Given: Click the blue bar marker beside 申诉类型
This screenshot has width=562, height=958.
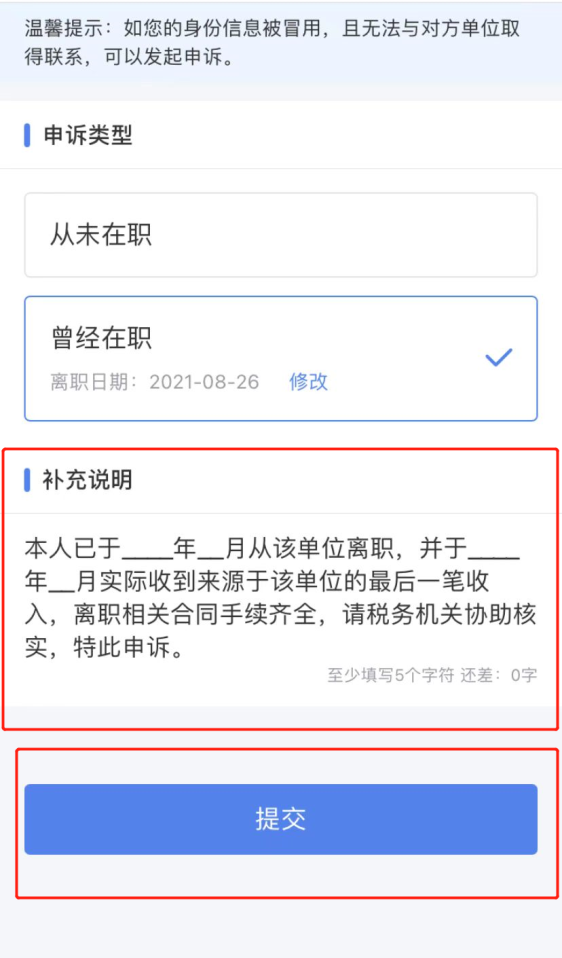Looking at the screenshot, I should click(27, 135).
